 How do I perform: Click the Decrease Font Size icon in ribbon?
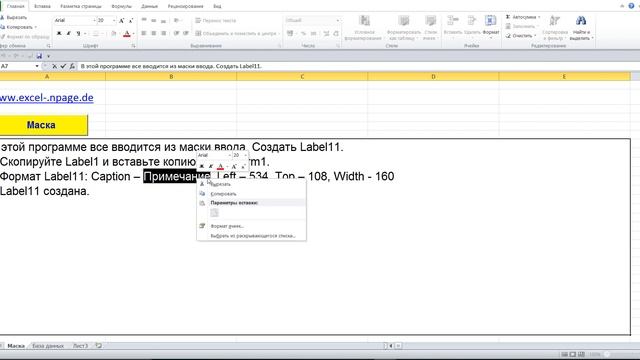pyautogui.click(x=131, y=20)
